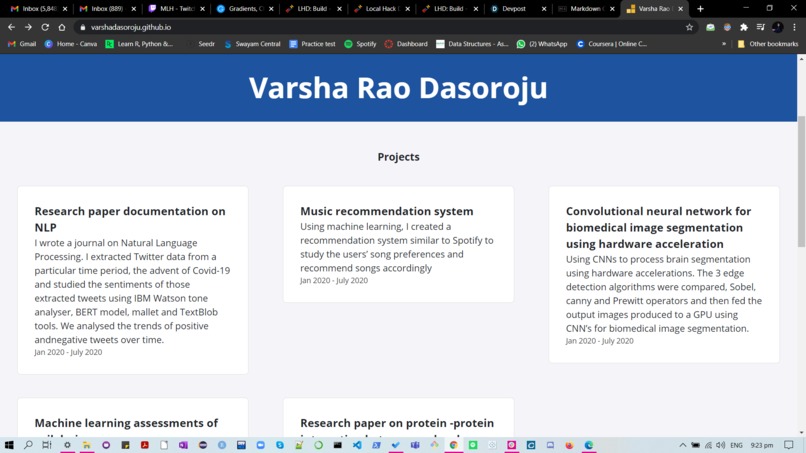Open the Practice test bookmark

312,44
